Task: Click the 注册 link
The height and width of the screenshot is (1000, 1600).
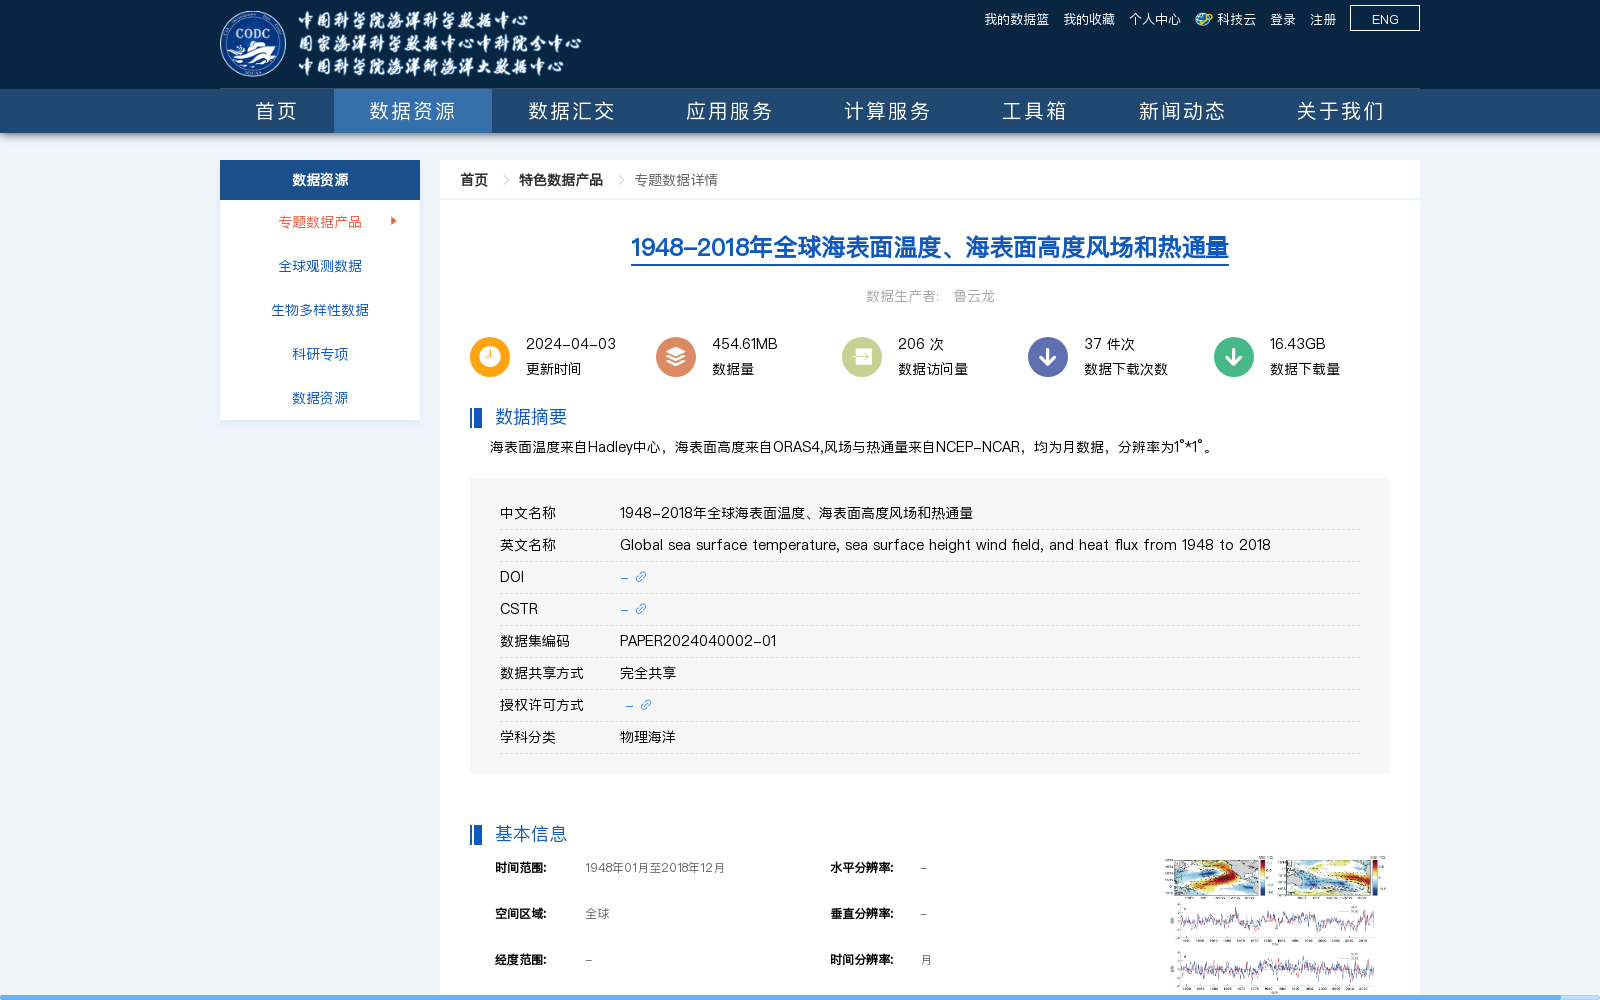Action: point(1323,19)
